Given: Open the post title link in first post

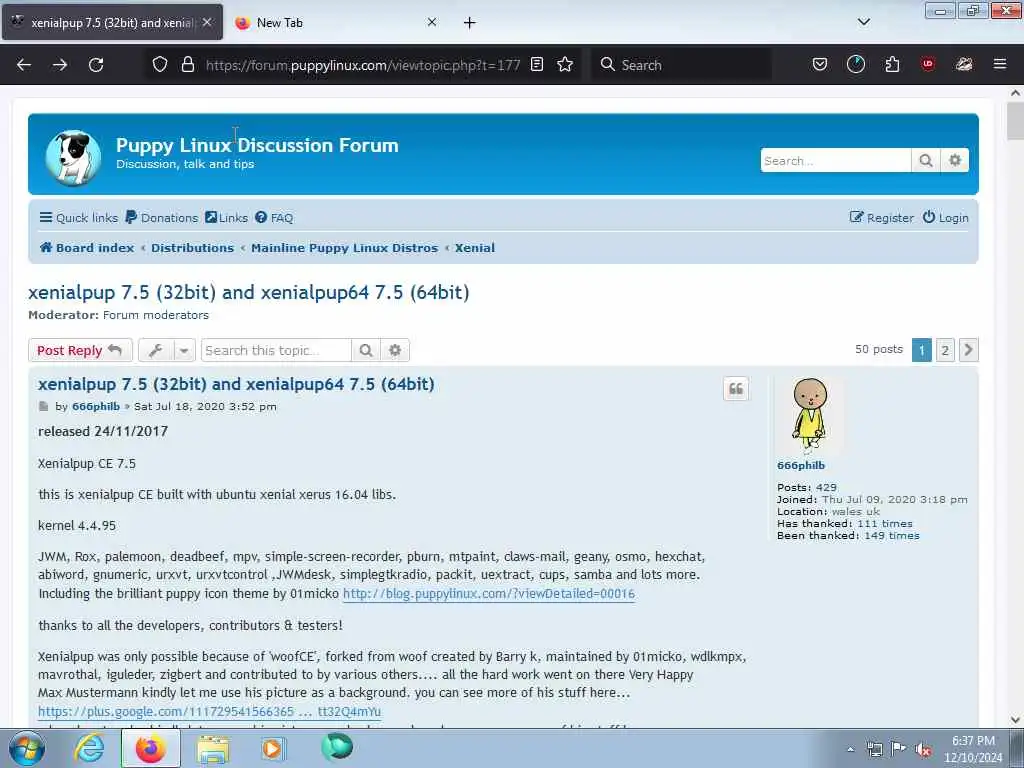Looking at the screenshot, I should point(236,384).
